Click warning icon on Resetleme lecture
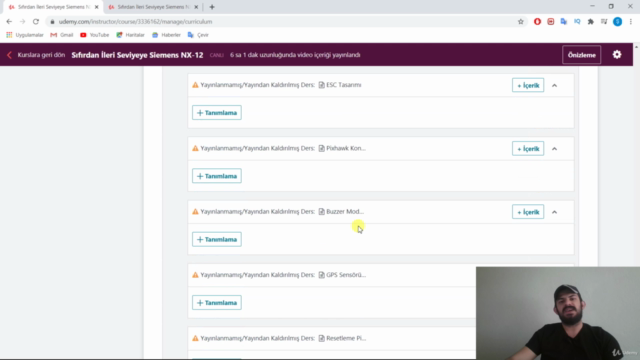The width and height of the screenshot is (640, 360). (195, 338)
